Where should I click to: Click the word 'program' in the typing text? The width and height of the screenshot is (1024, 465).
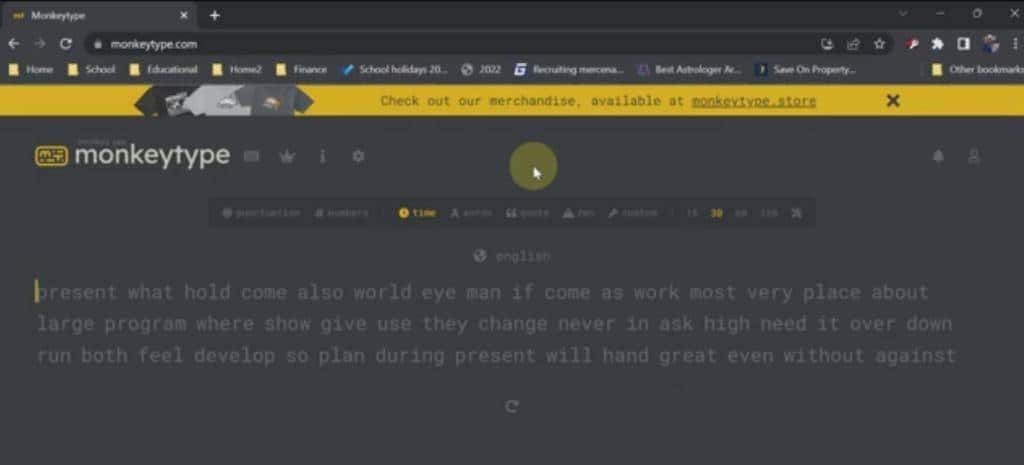(145, 324)
